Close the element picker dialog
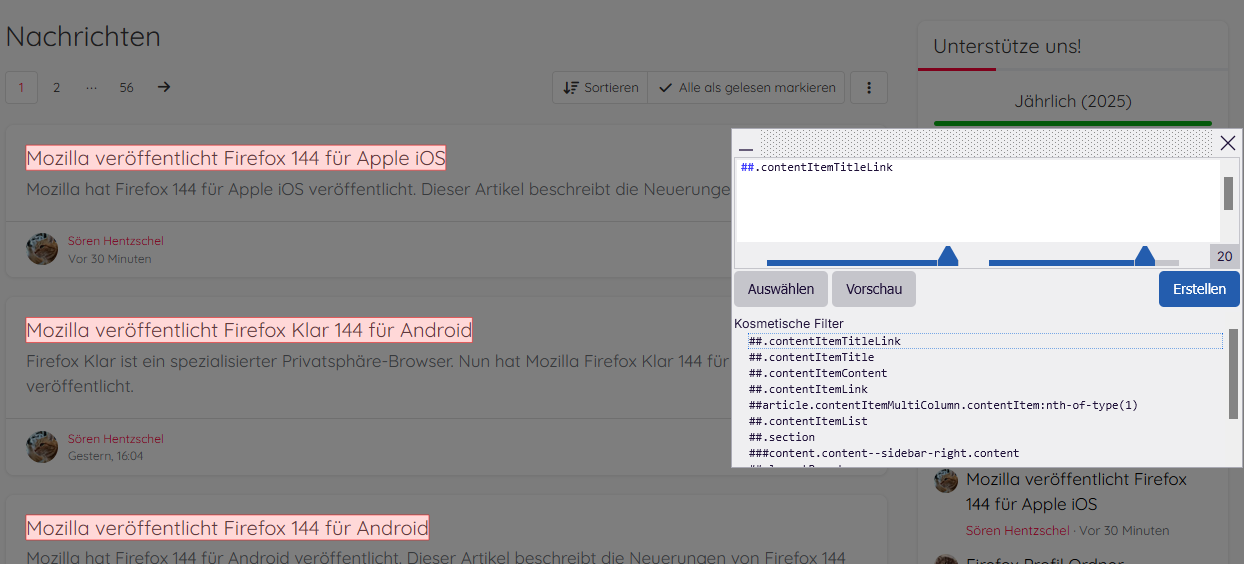 click(x=1228, y=143)
